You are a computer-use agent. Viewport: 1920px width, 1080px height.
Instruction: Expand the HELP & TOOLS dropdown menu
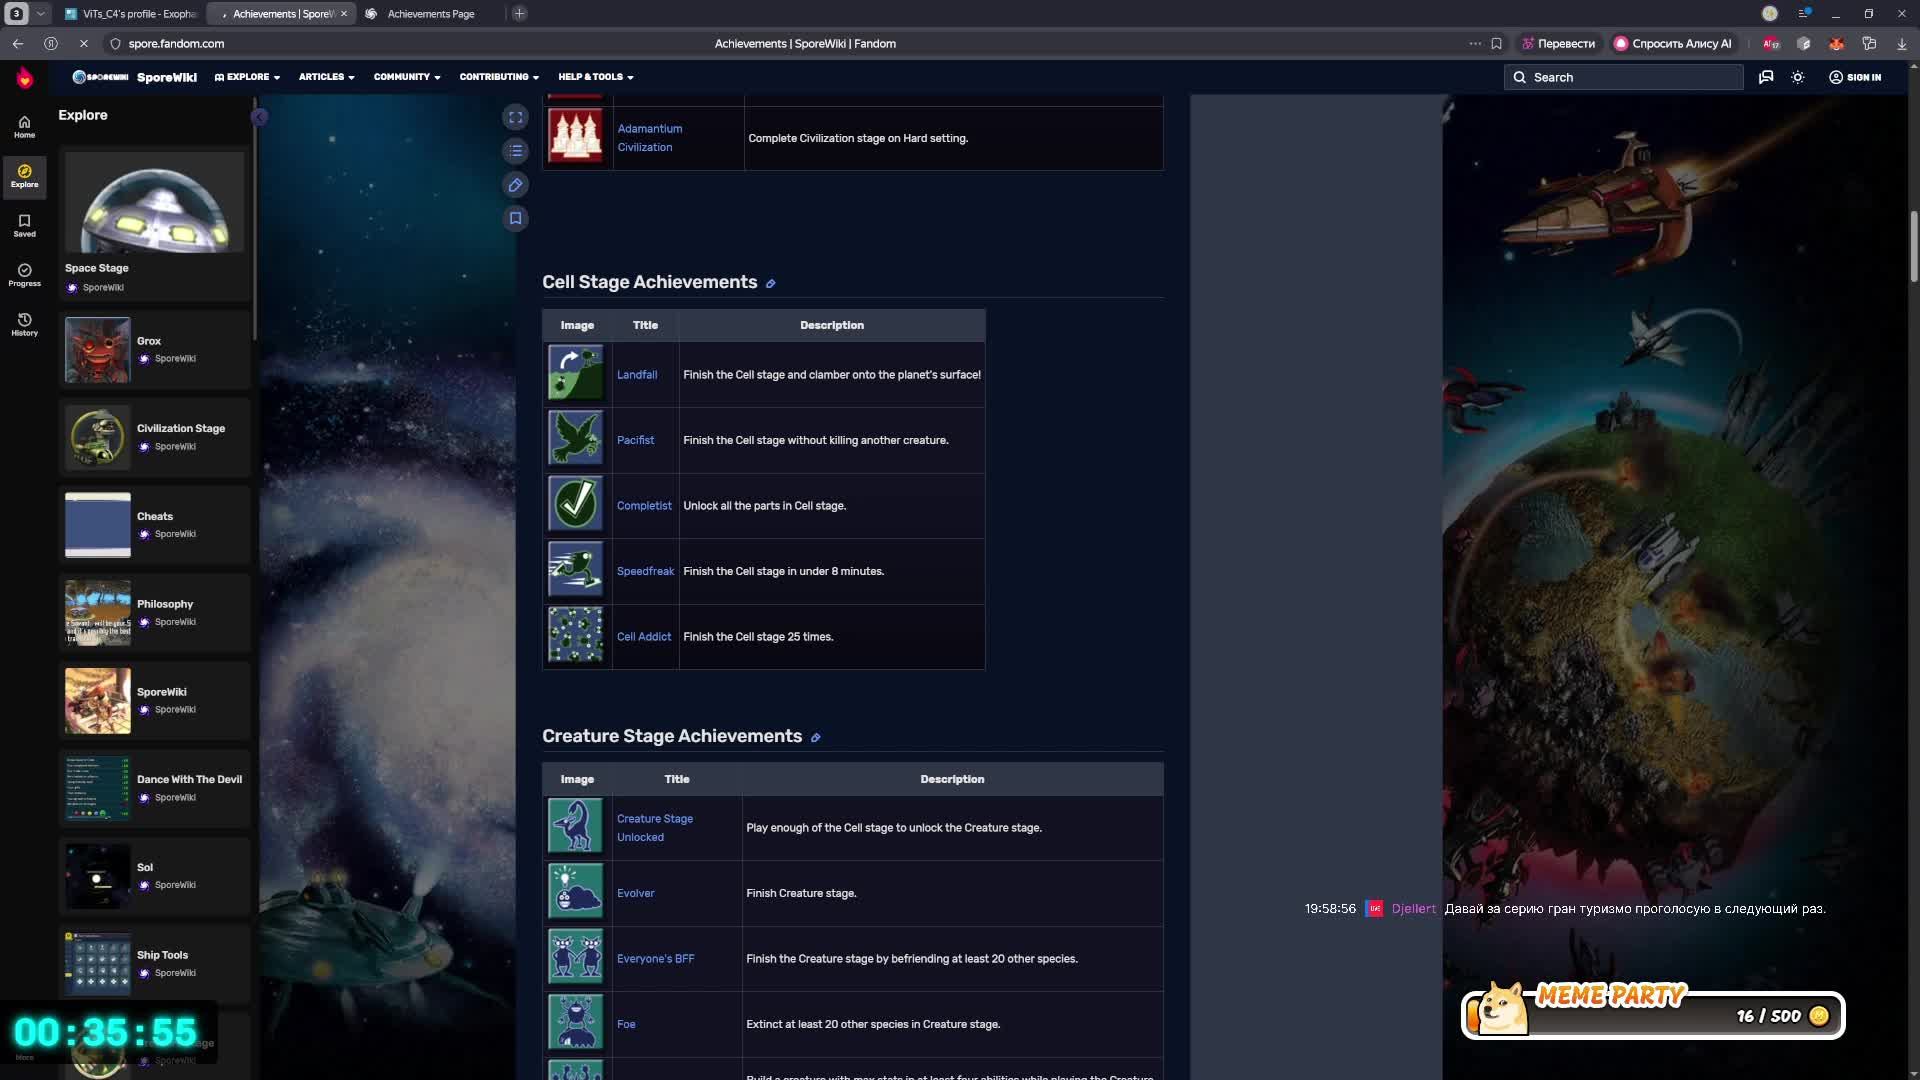[596, 77]
